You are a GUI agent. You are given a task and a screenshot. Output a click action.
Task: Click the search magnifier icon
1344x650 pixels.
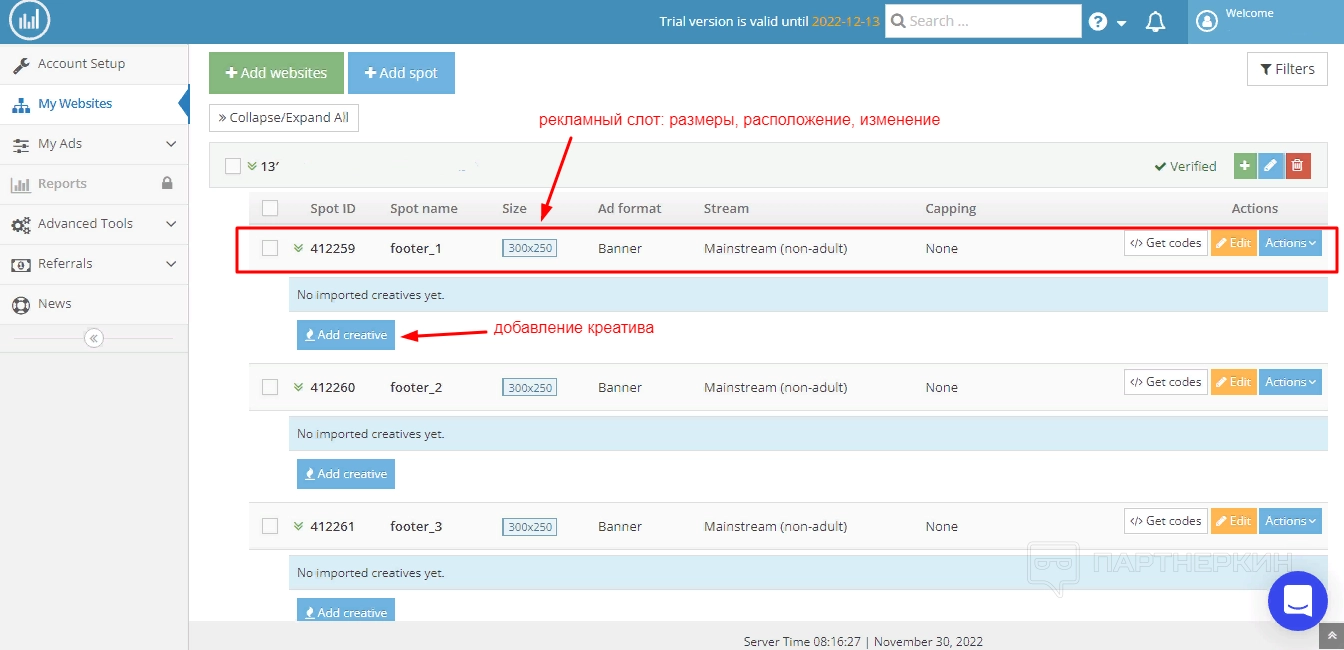click(898, 20)
